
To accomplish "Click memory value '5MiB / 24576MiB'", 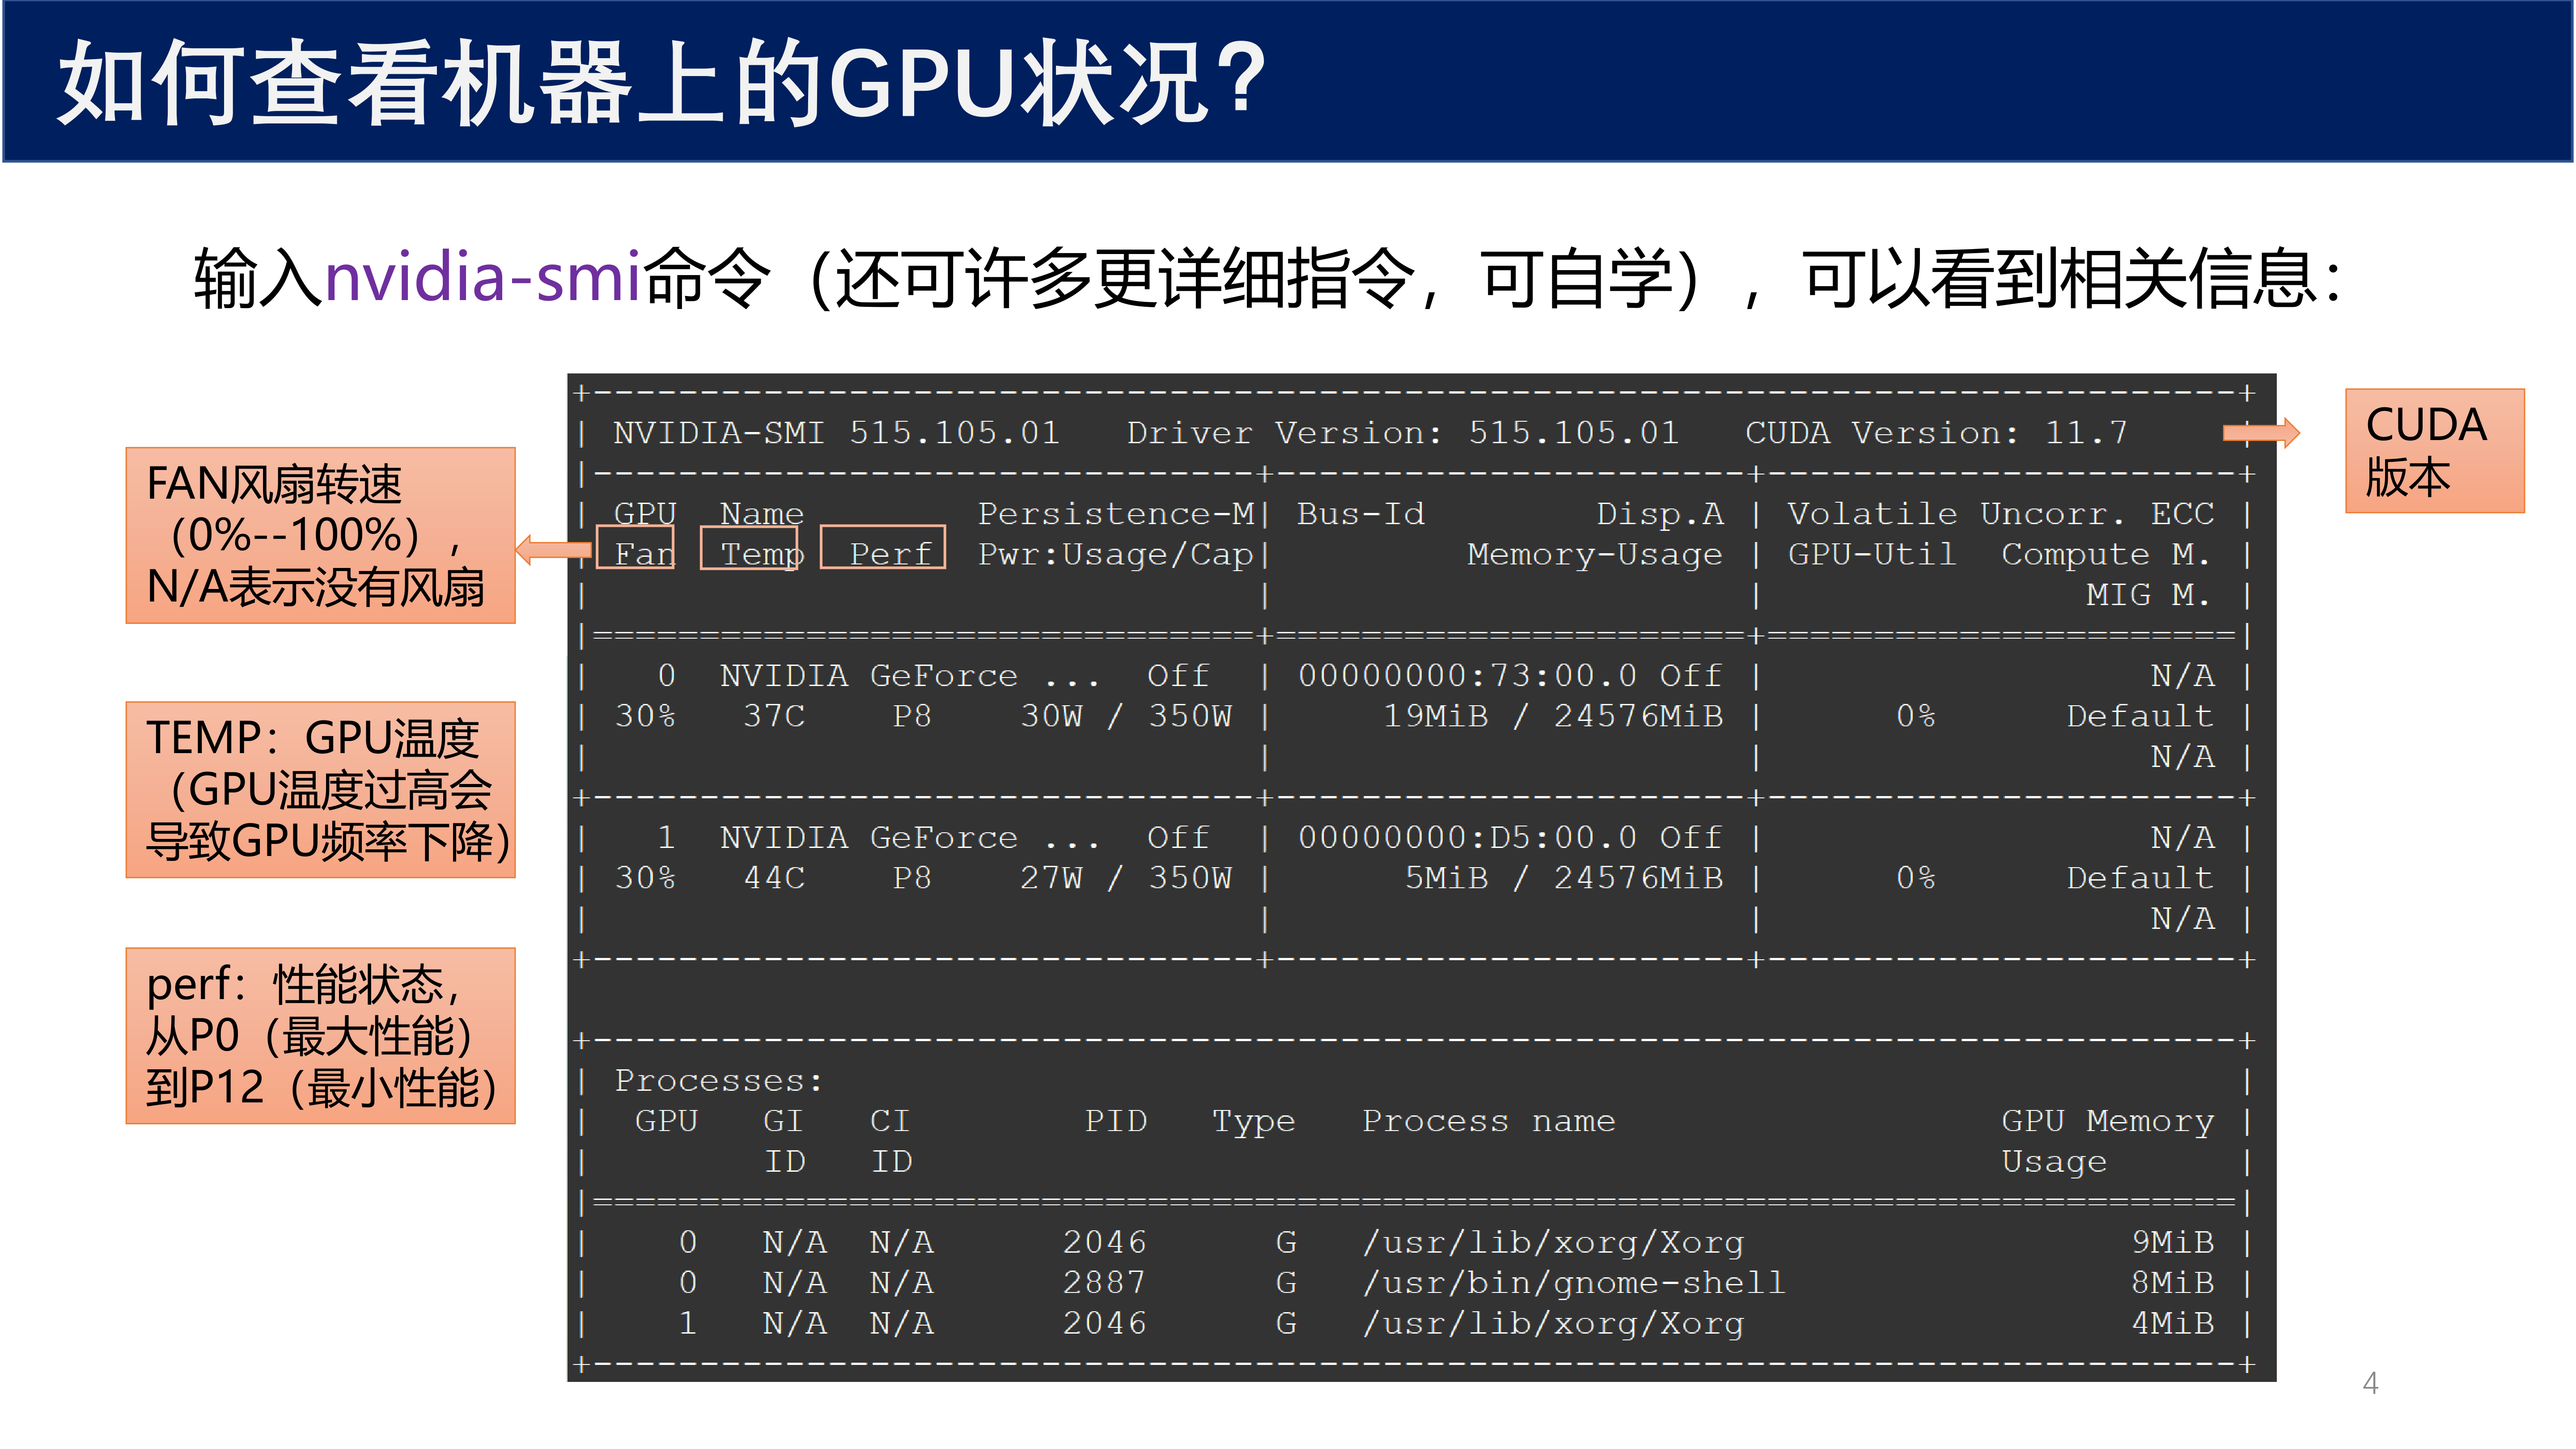I will coord(1564,878).
